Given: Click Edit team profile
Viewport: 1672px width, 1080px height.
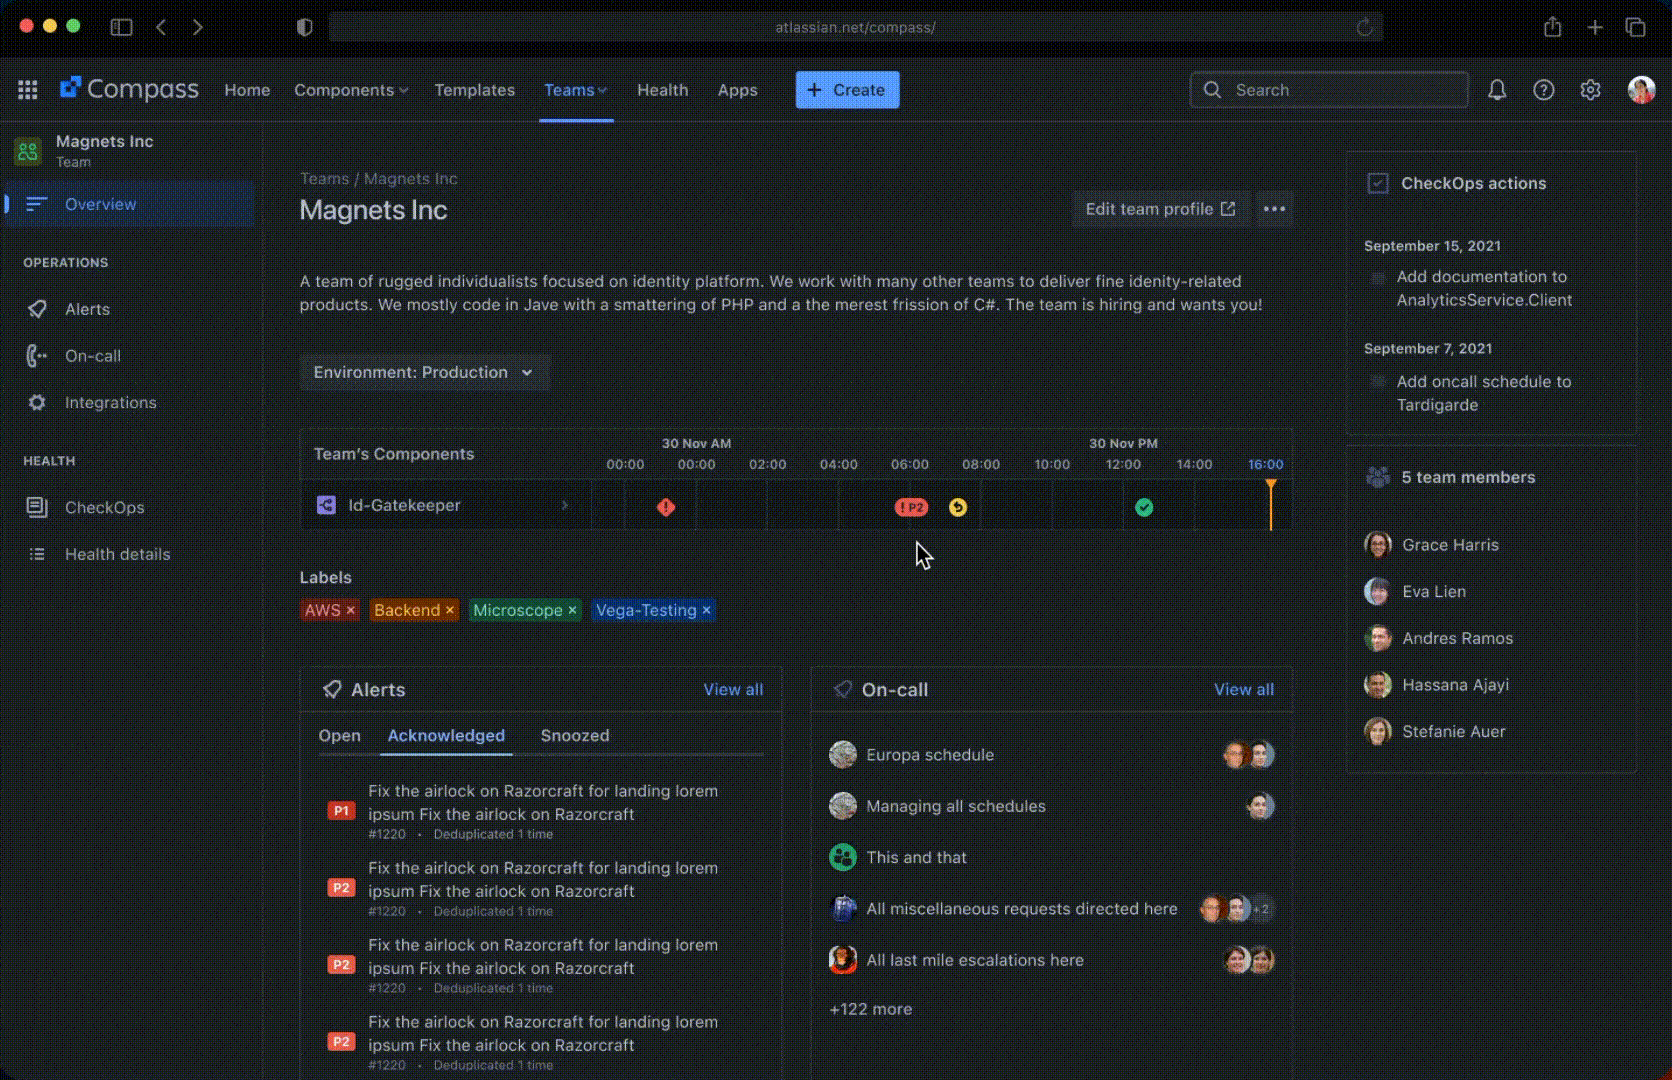Looking at the screenshot, I should click(1160, 209).
